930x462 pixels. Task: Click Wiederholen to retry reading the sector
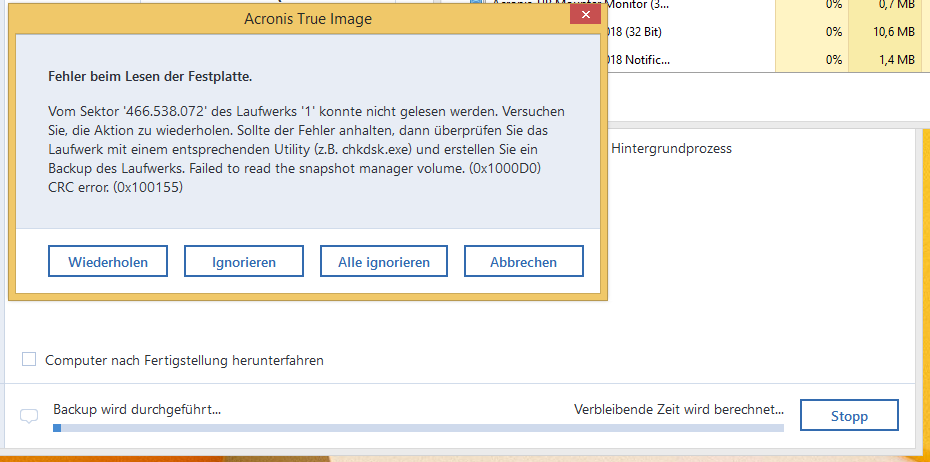tap(108, 262)
